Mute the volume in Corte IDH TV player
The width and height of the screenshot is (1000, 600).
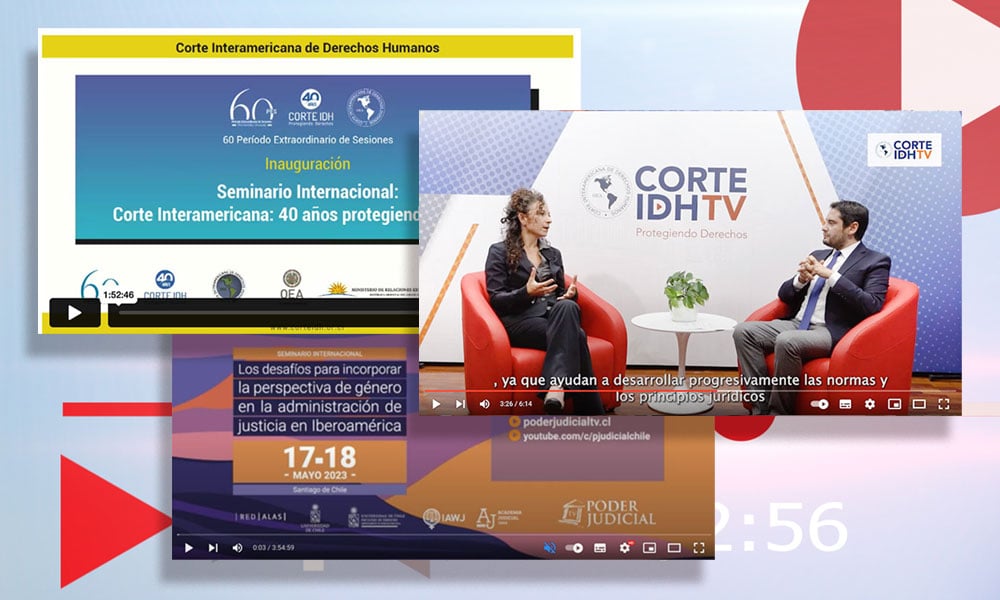click(485, 404)
